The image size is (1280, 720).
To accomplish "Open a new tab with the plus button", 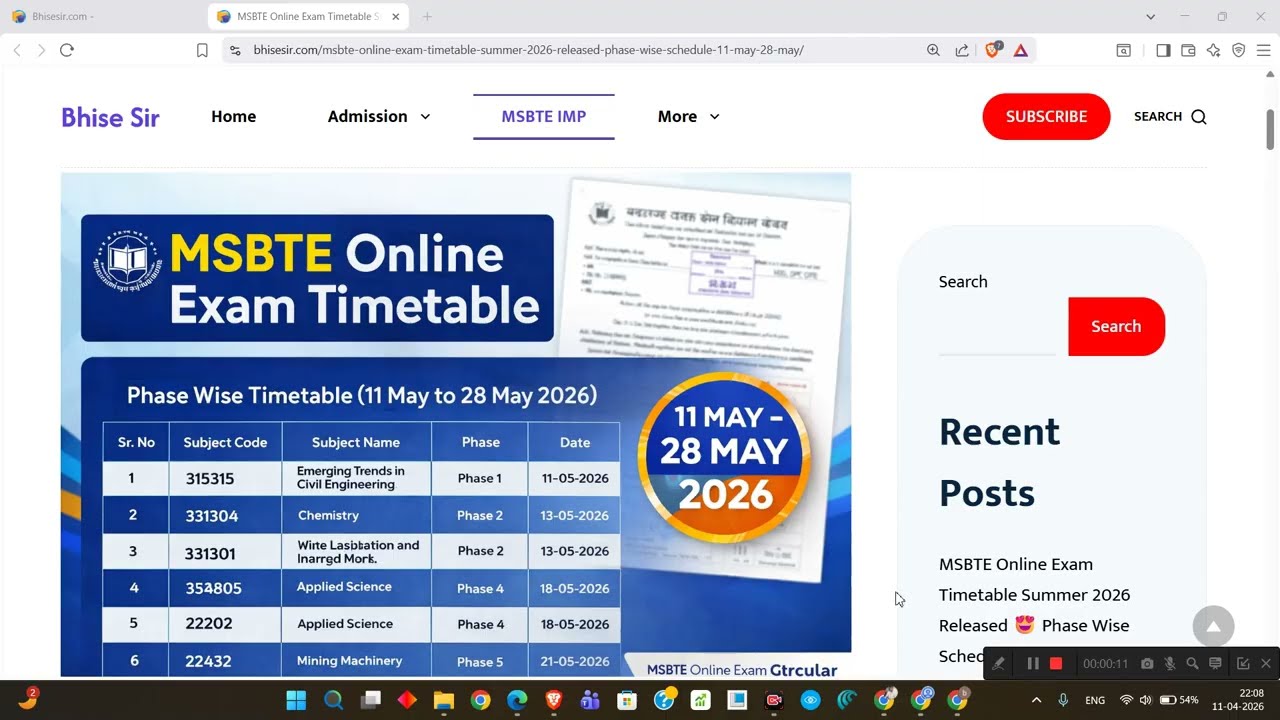I will pyautogui.click(x=427, y=17).
